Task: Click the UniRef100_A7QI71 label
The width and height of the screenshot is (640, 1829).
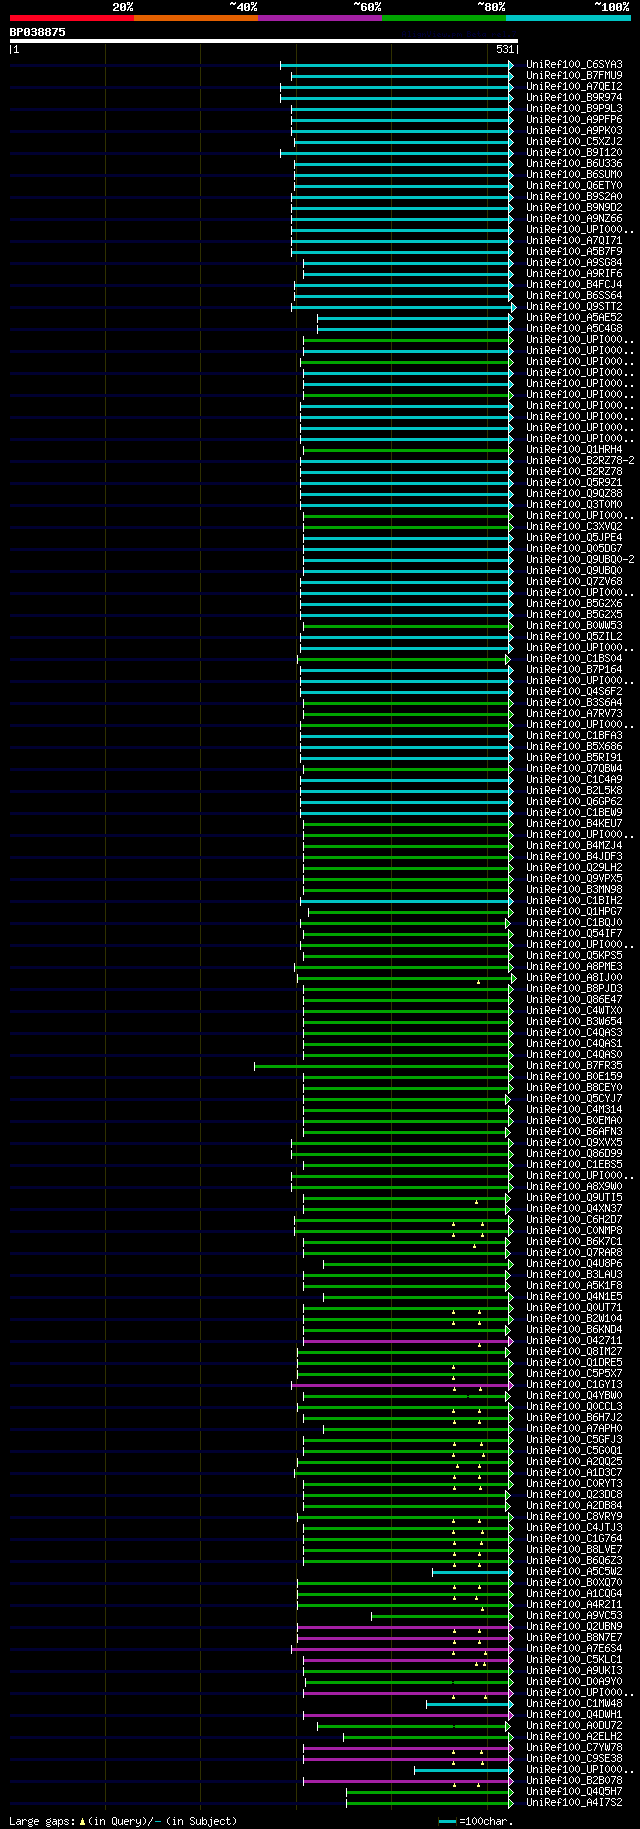Action: [x=574, y=241]
